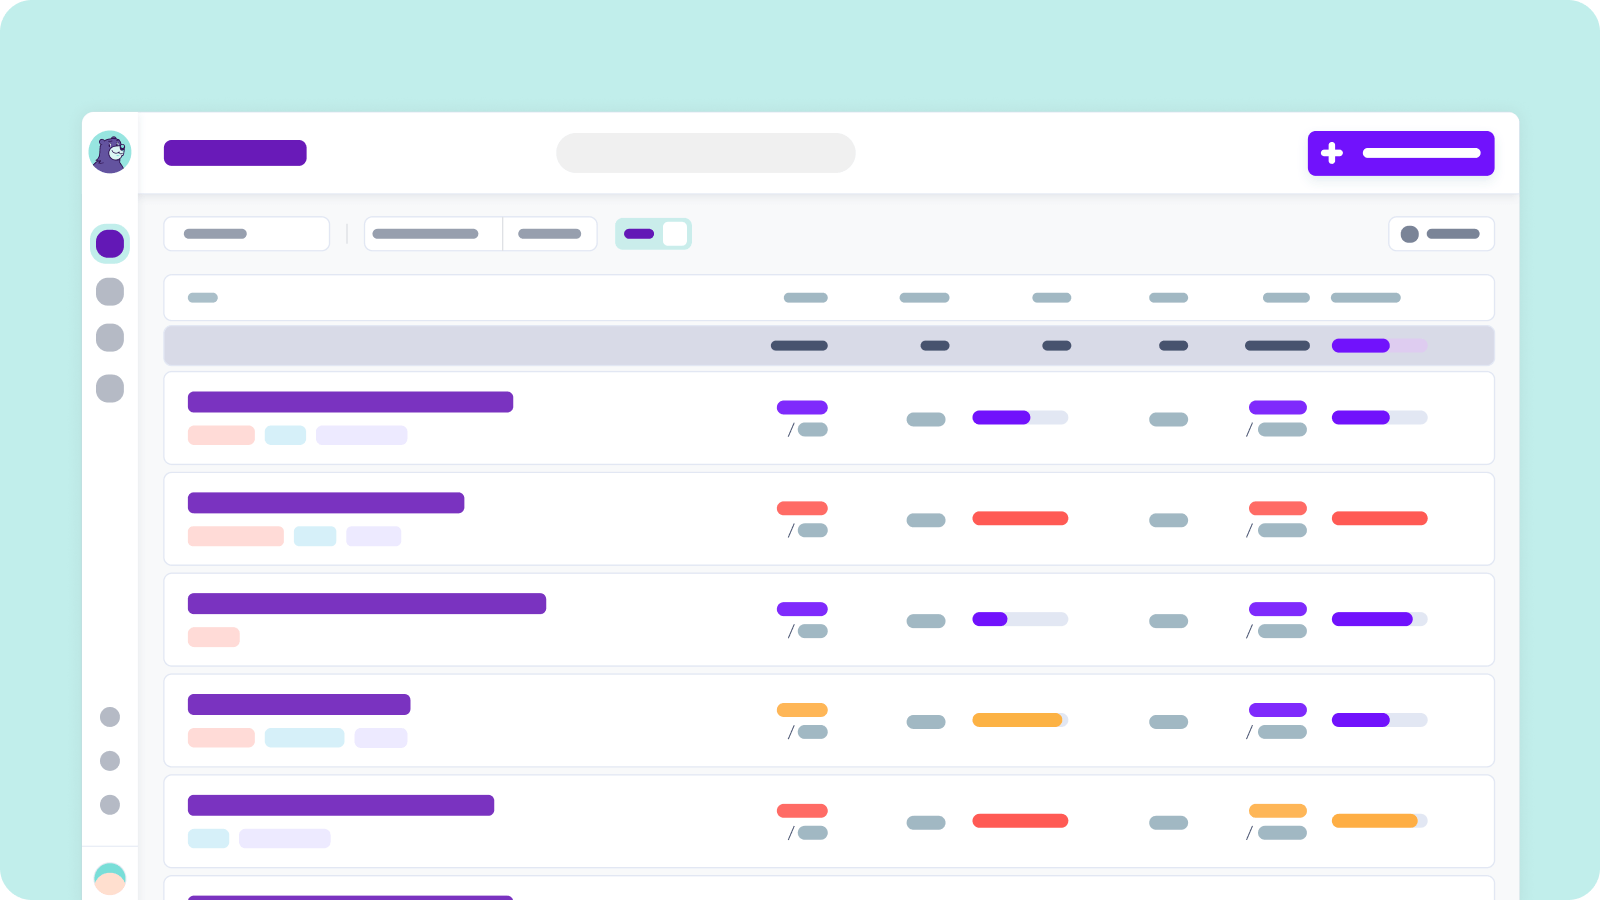This screenshot has height=900, width=1600.
Task: Sort by the leftmost table column header
Action: point(203,298)
